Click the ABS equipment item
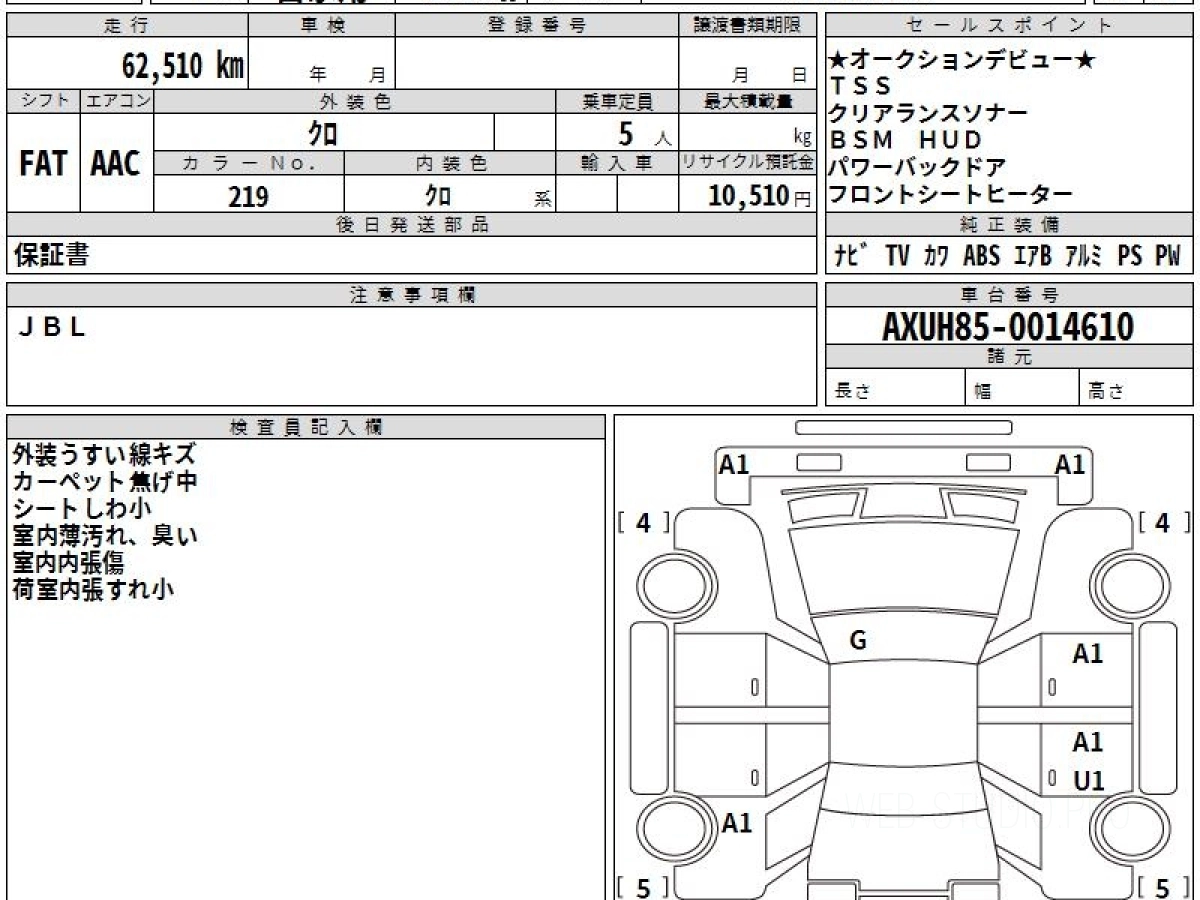The height and width of the screenshot is (900, 1200). 982,256
